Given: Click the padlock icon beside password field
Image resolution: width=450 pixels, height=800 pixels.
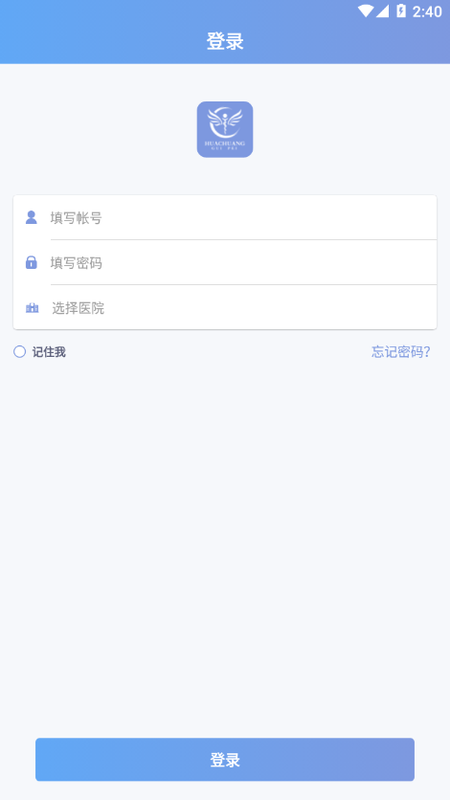Looking at the screenshot, I should (x=32, y=262).
